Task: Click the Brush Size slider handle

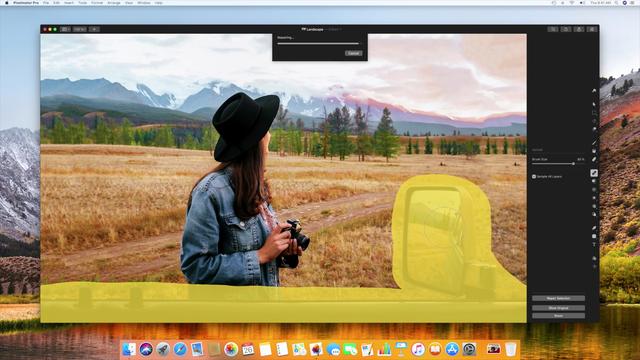Action: (x=573, y=164)
